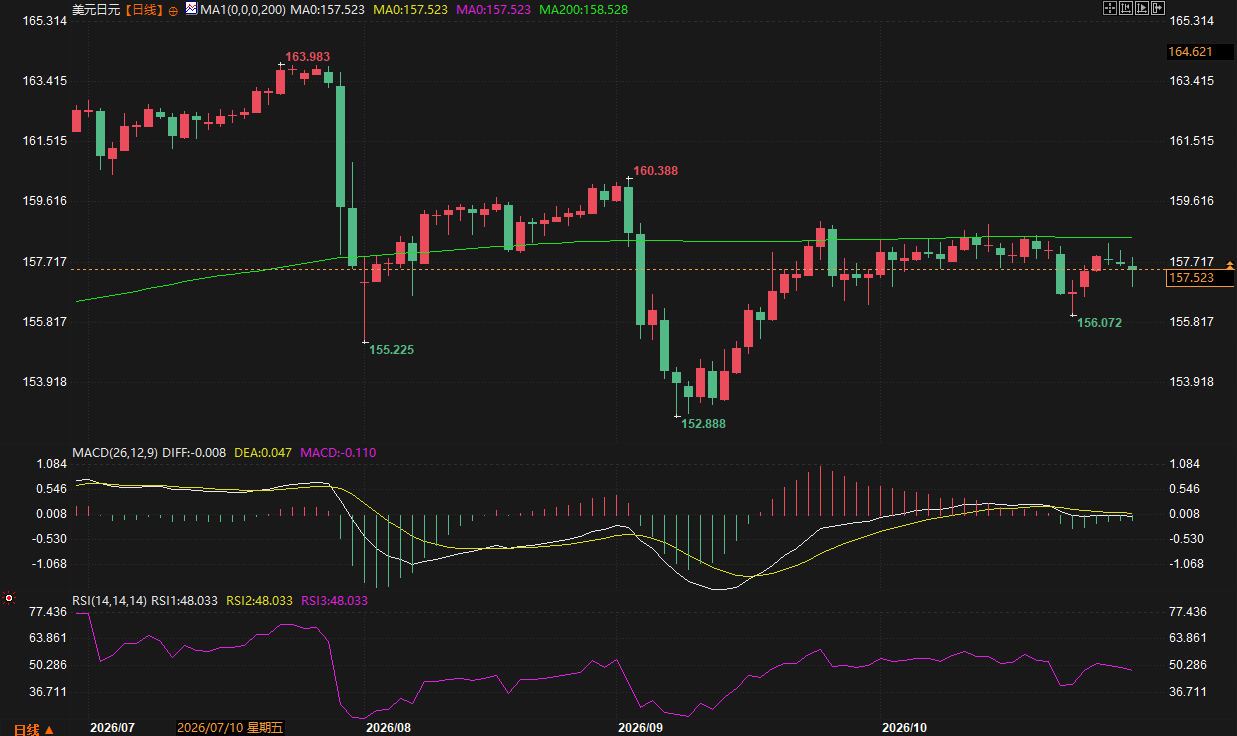Select the MA1(0,0,0,200) indicator label
Viewport: 1237px width, 736px height.
point(243,9)
